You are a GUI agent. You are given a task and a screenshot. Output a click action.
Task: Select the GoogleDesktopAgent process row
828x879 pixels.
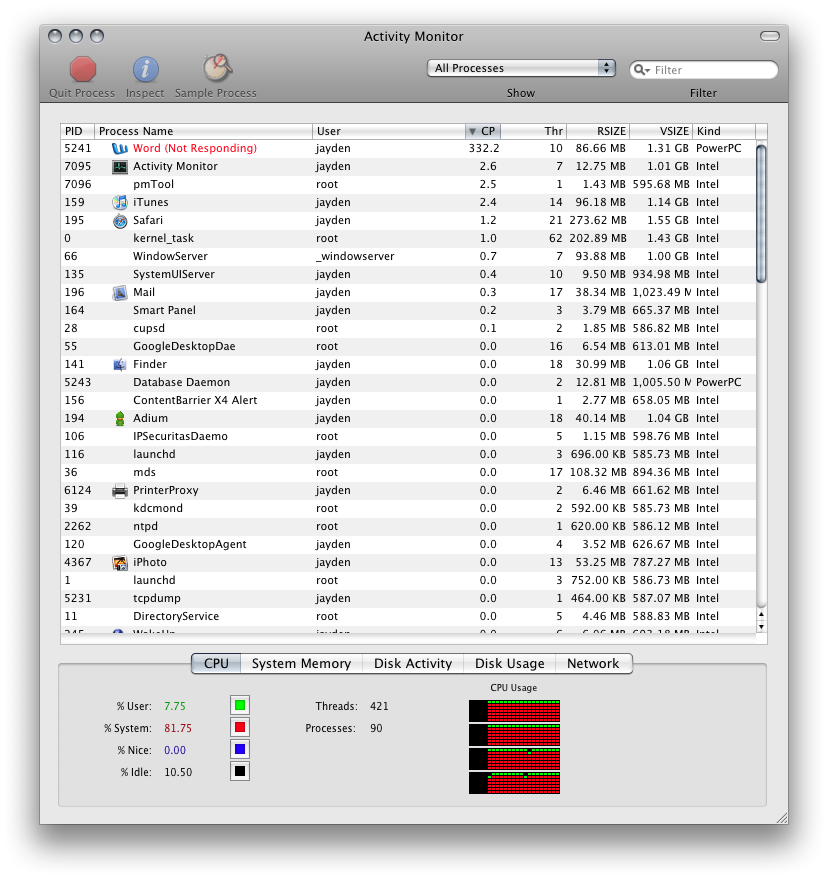pos(408,544)
